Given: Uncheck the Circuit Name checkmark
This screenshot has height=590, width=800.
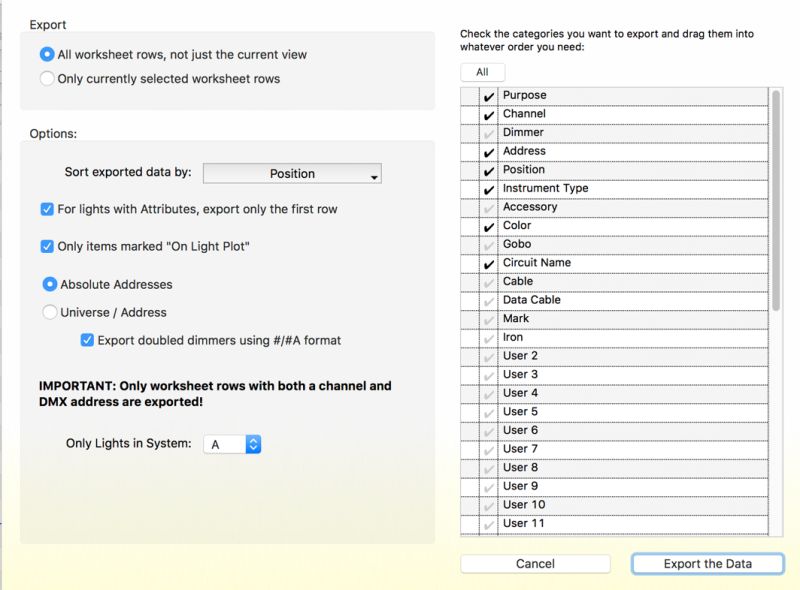Looking at the screenshot, I should pyautogui.click(x=489, y=264).
